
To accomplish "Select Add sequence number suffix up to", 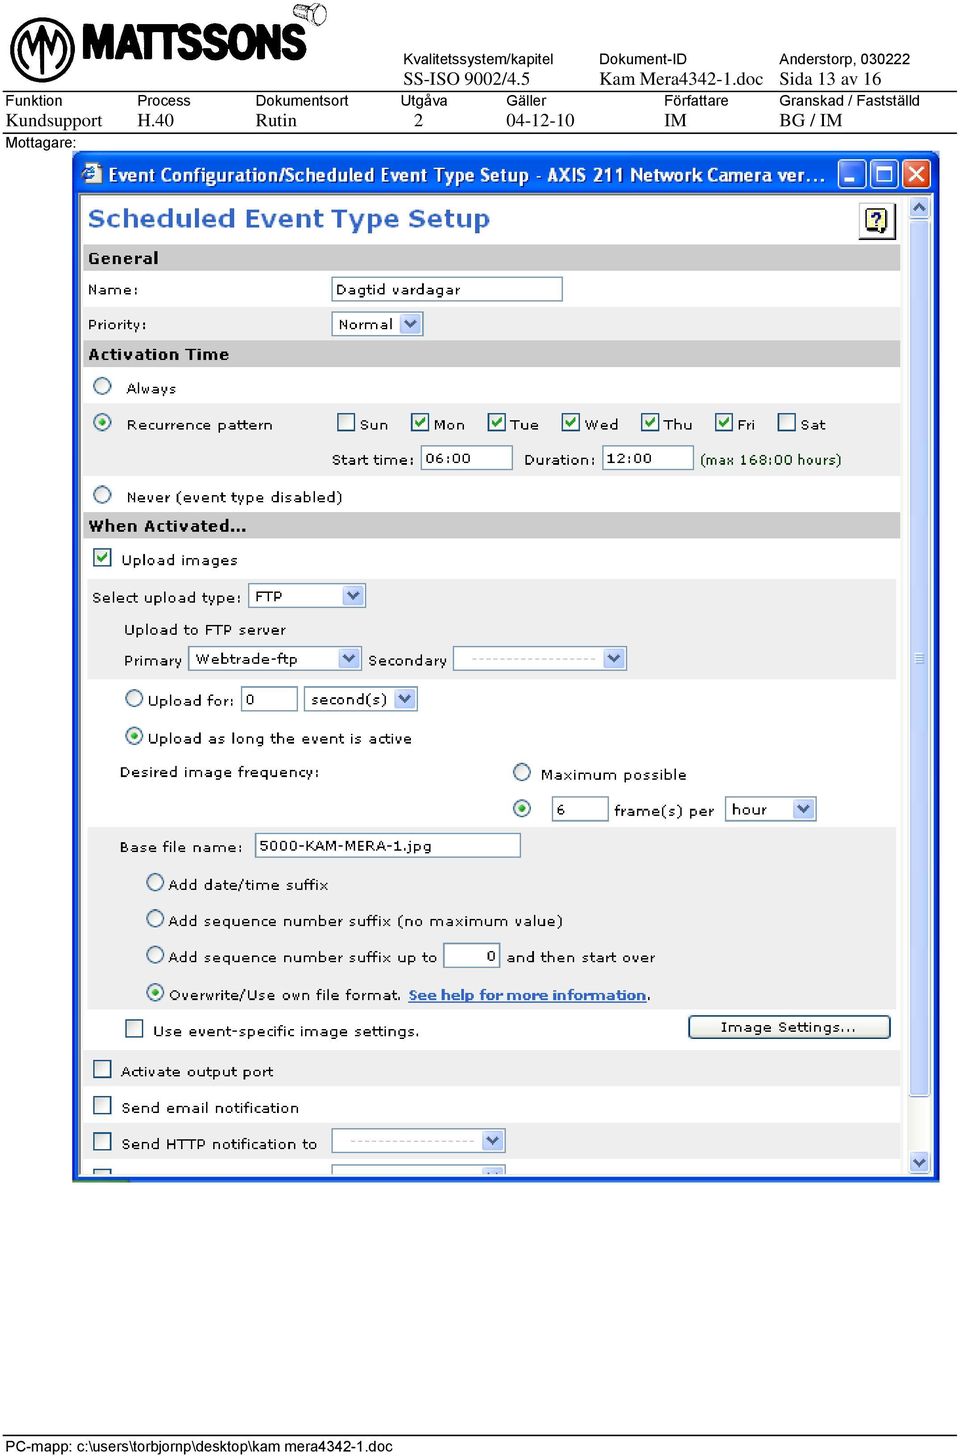I will coord(155,955).
